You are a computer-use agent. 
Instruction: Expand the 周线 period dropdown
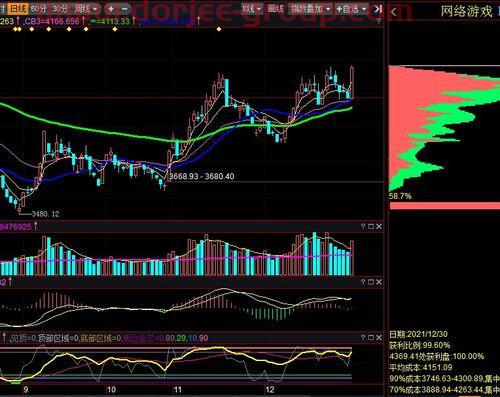pyautogui.click(x=86, y=9)
